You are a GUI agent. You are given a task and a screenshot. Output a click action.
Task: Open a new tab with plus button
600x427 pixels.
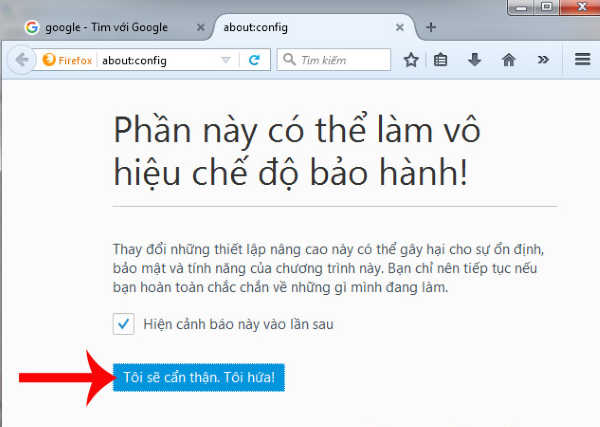coord(431,27)
